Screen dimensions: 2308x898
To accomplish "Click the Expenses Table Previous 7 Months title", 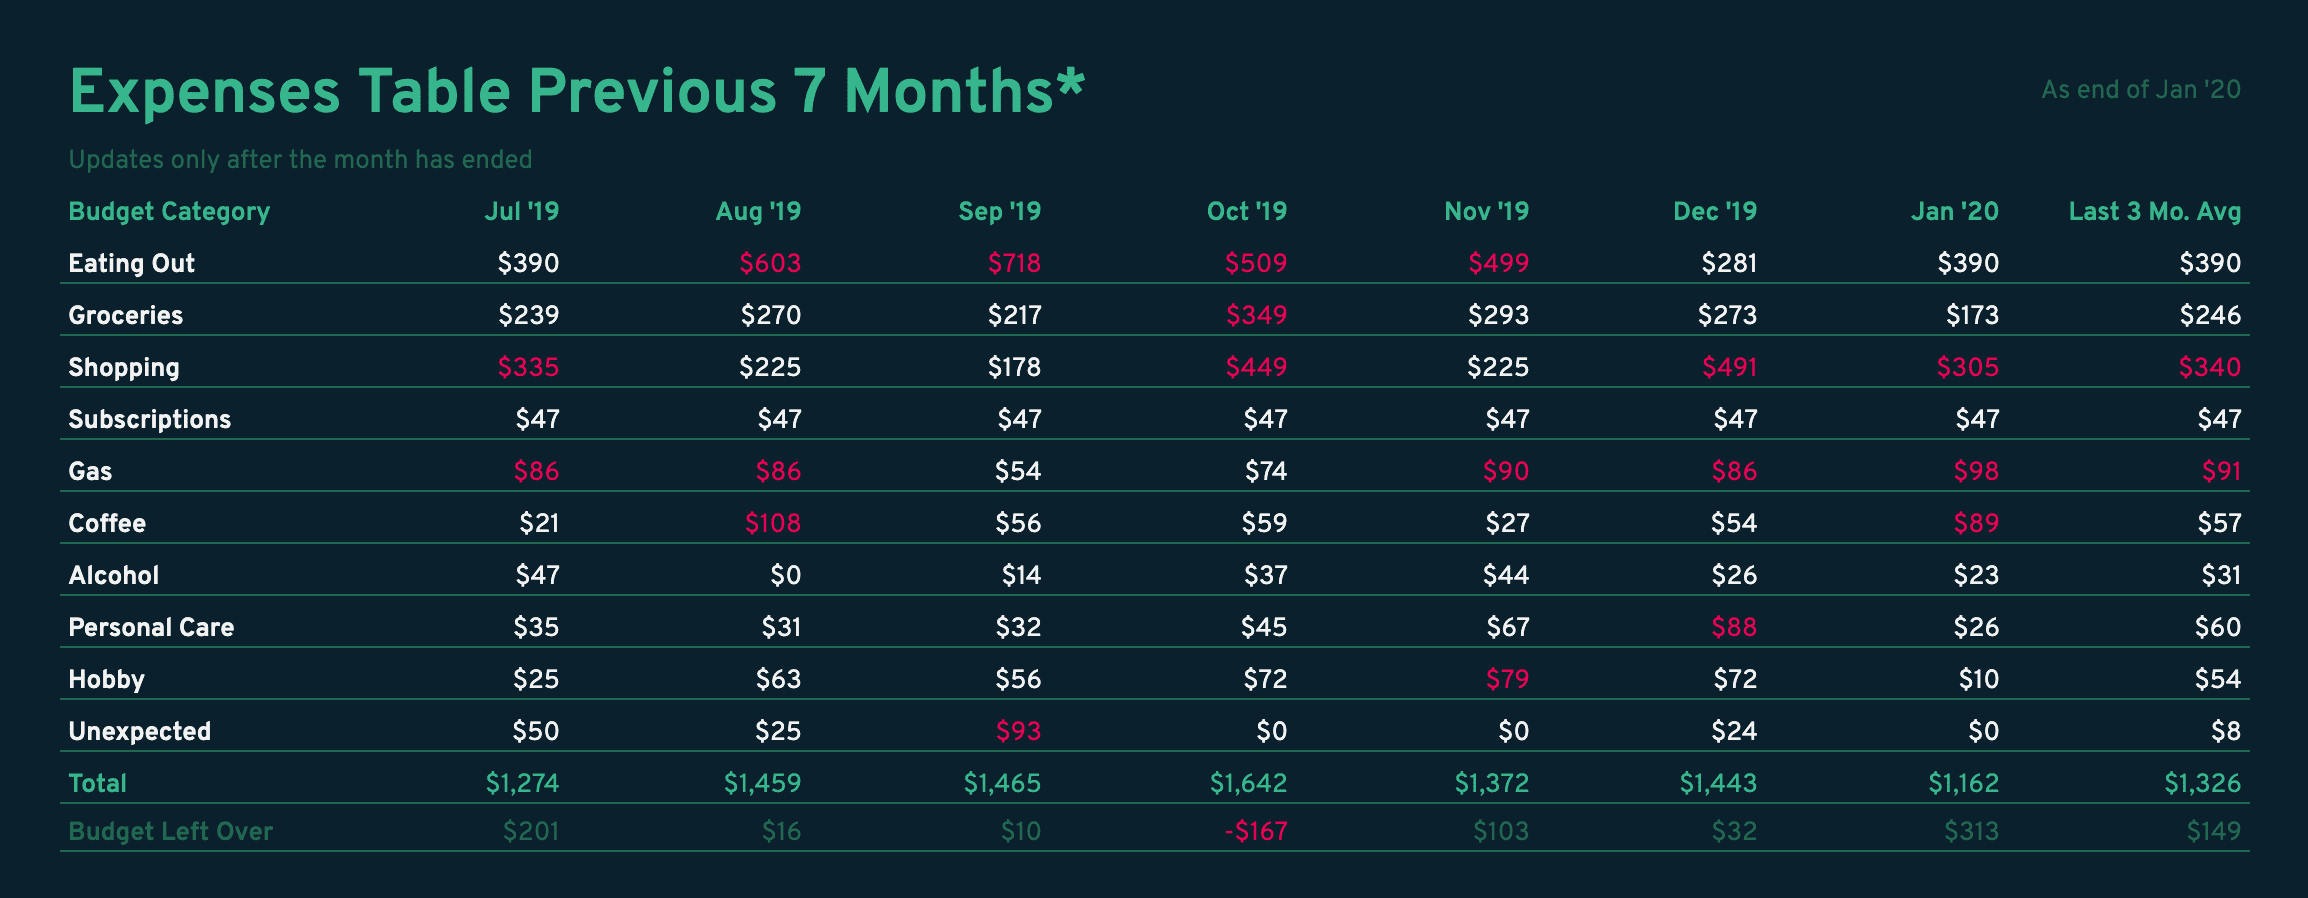I will [x=576, y=92].
